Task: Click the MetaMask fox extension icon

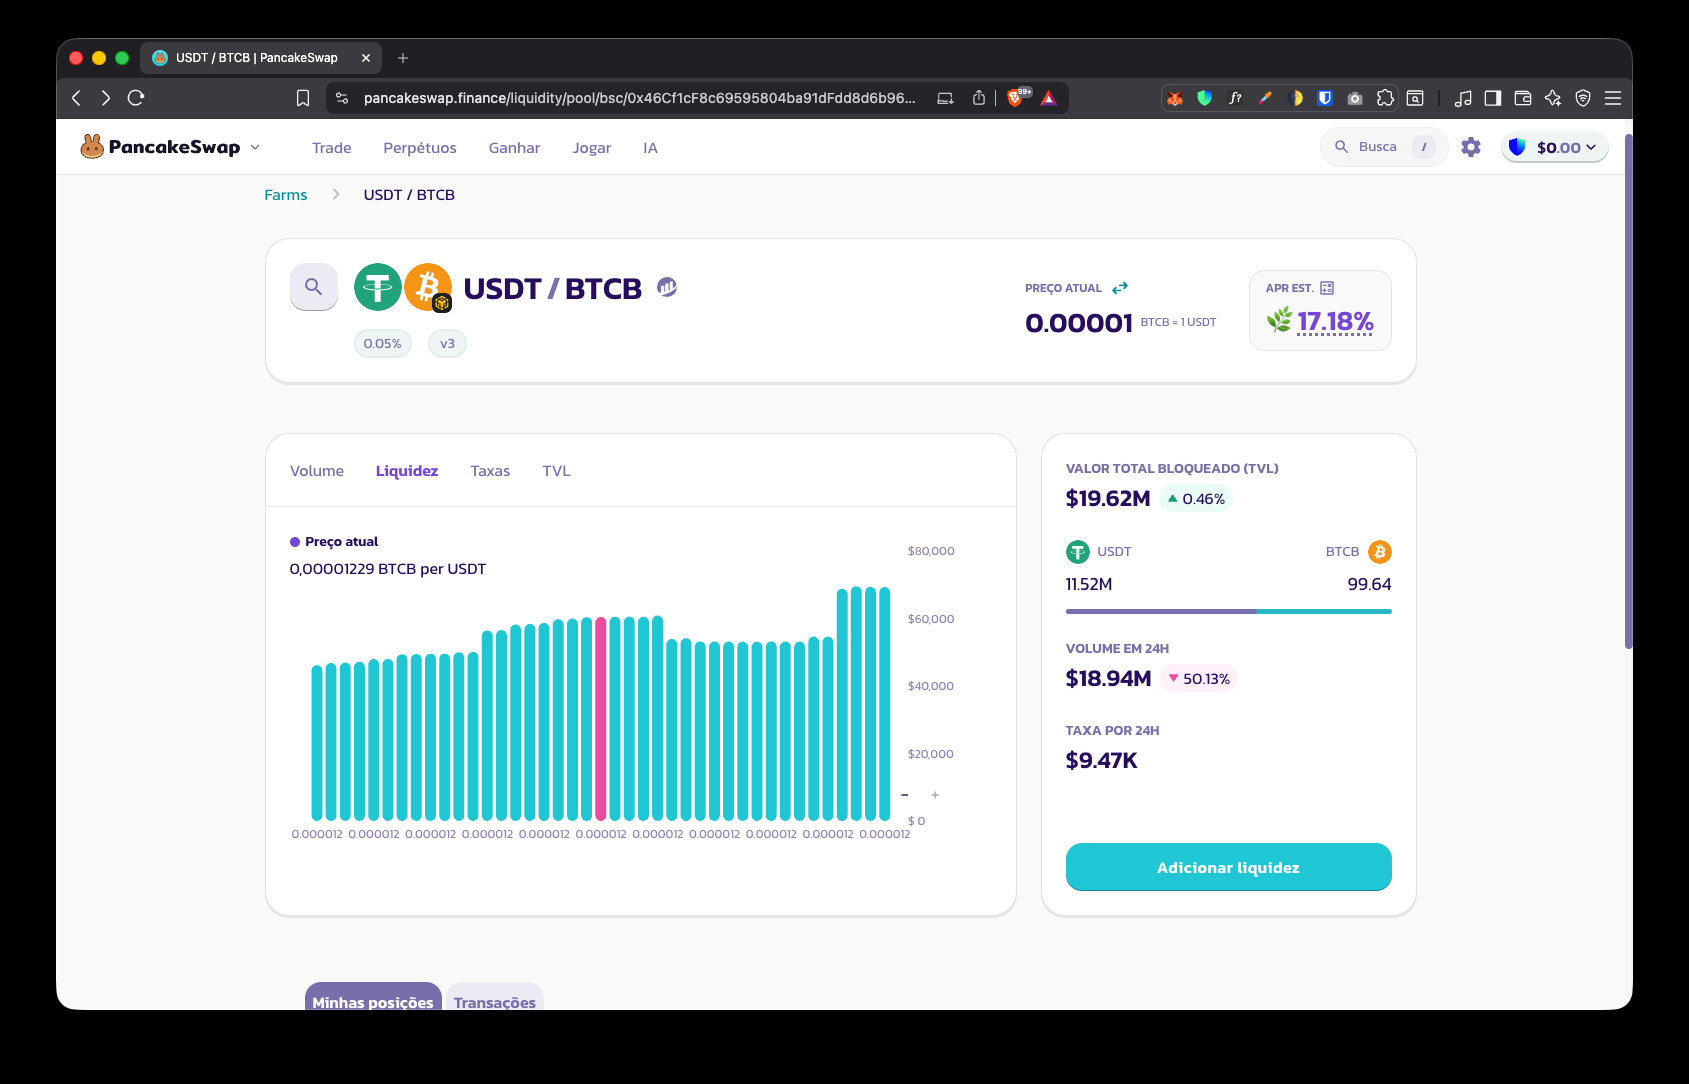Action: pos(1175,98)
